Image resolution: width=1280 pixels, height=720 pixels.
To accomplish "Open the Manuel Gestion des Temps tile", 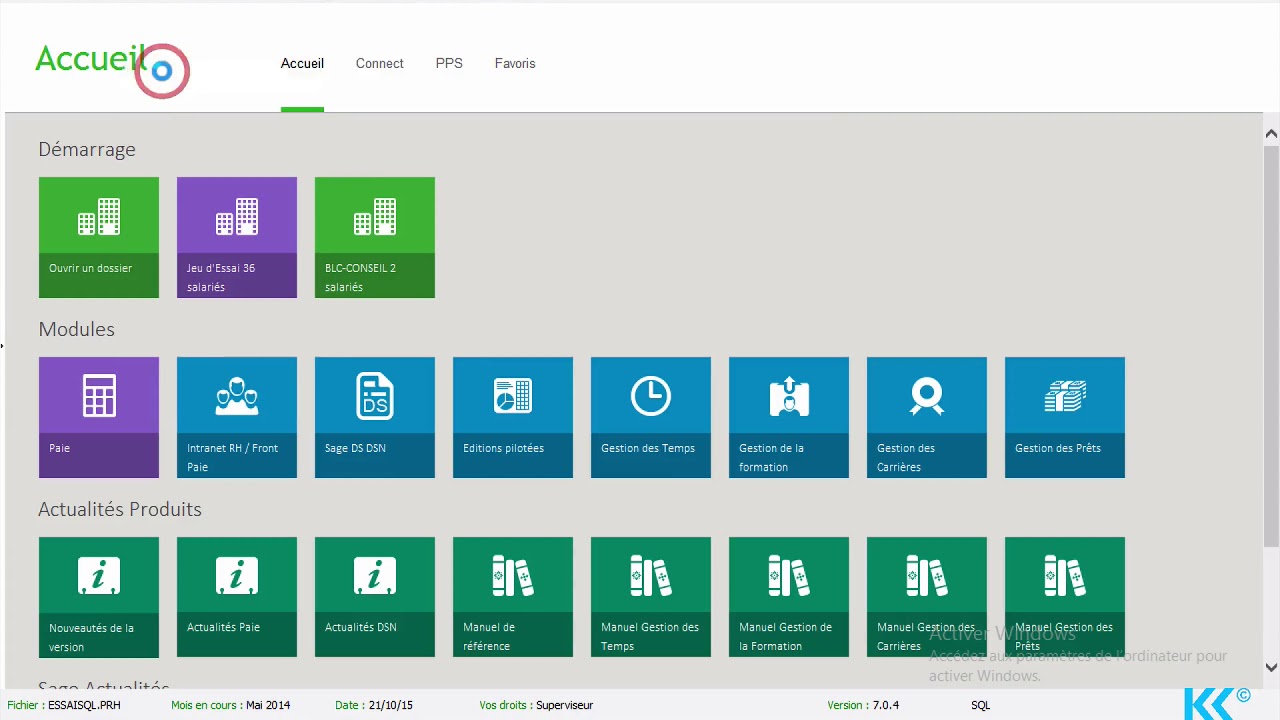I will (x=650, y=597).
